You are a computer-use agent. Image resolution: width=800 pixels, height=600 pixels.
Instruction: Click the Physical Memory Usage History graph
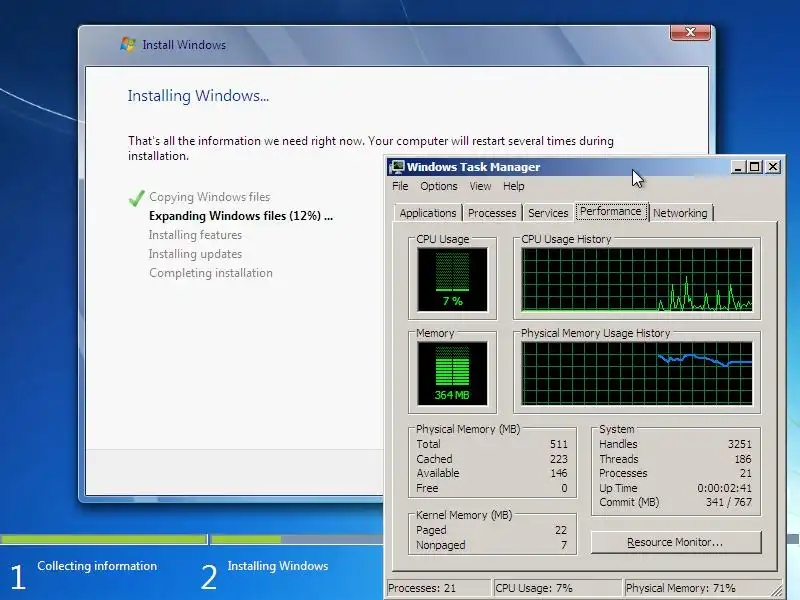[x=637, y=373]
